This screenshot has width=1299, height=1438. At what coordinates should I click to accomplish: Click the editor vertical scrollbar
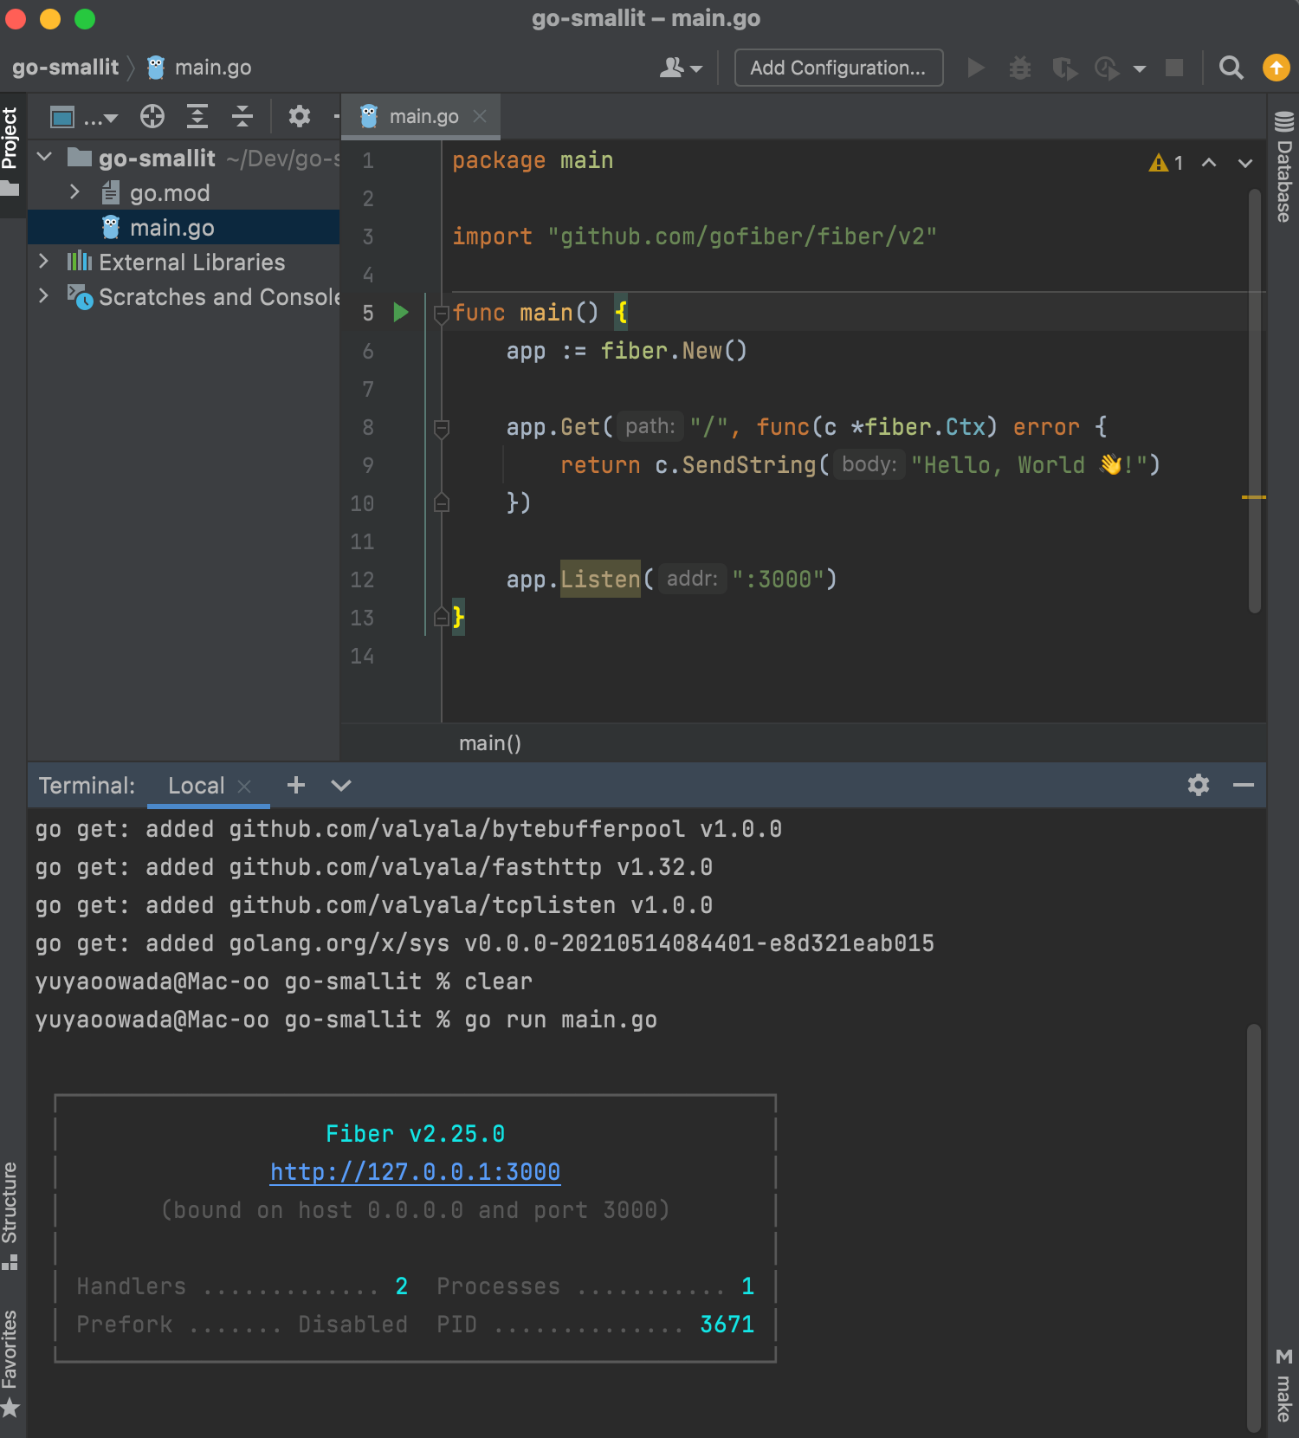tap(1254, 400)
